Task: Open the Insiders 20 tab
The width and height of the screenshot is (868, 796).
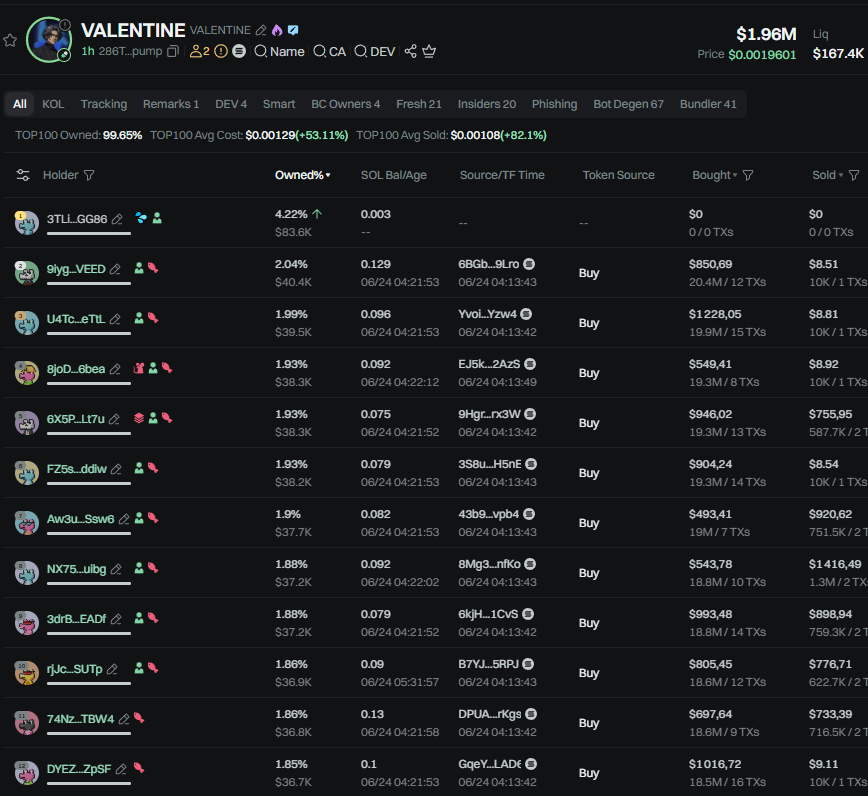Action: pos(487,104)
